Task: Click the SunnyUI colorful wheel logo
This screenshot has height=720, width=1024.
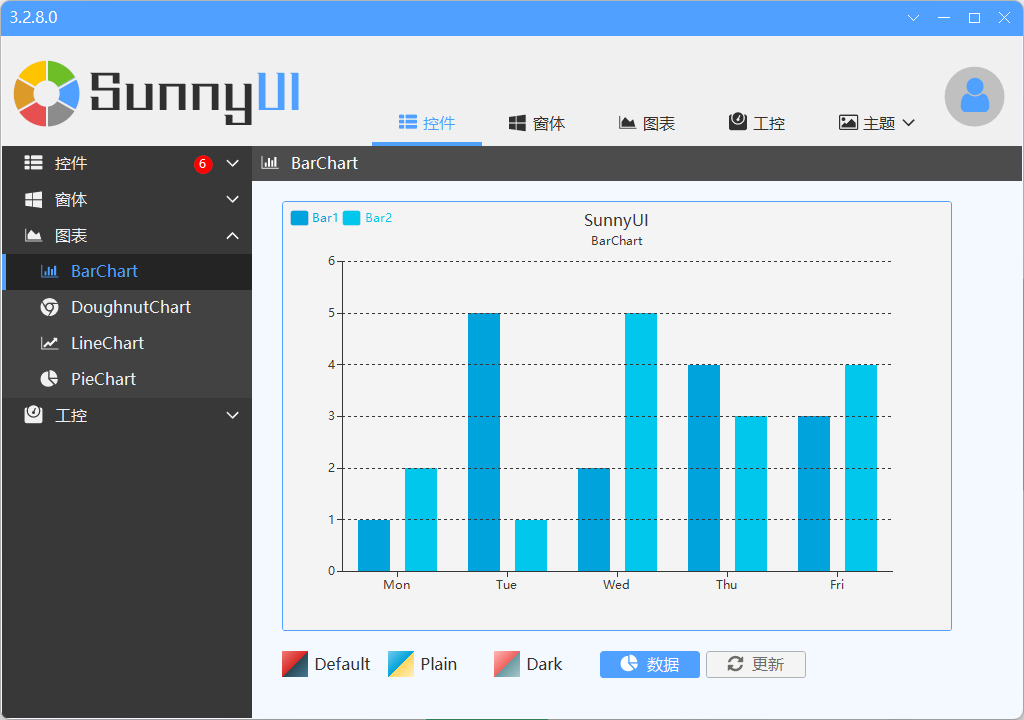Action: (47, 93)
